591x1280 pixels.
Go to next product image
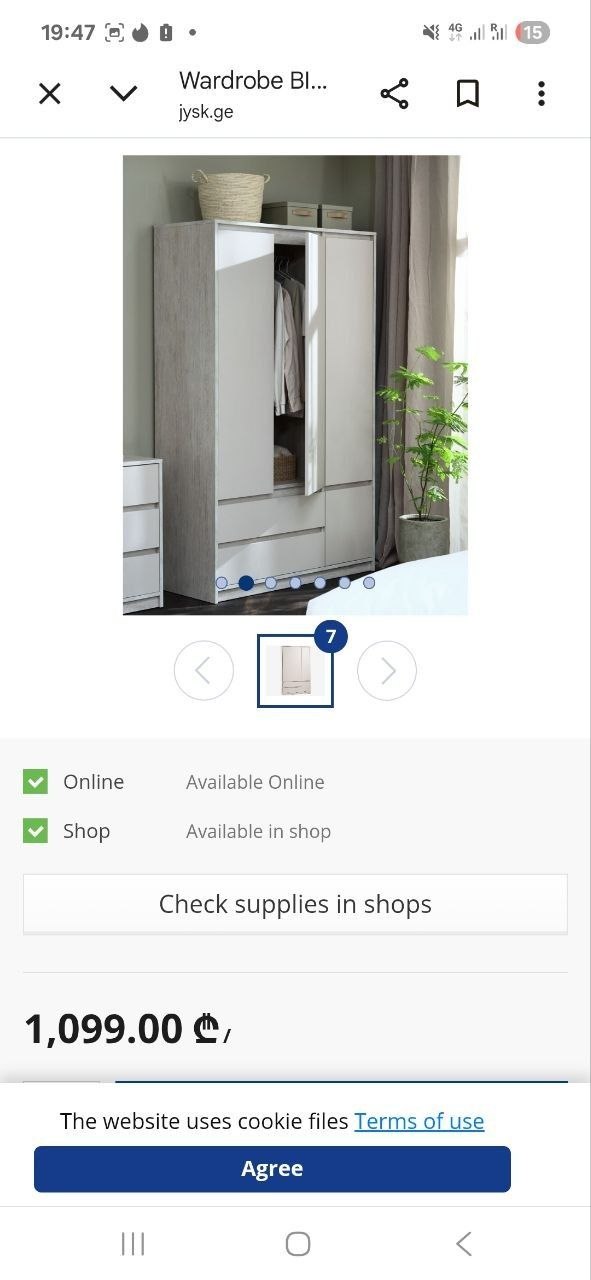click(387, 671)
